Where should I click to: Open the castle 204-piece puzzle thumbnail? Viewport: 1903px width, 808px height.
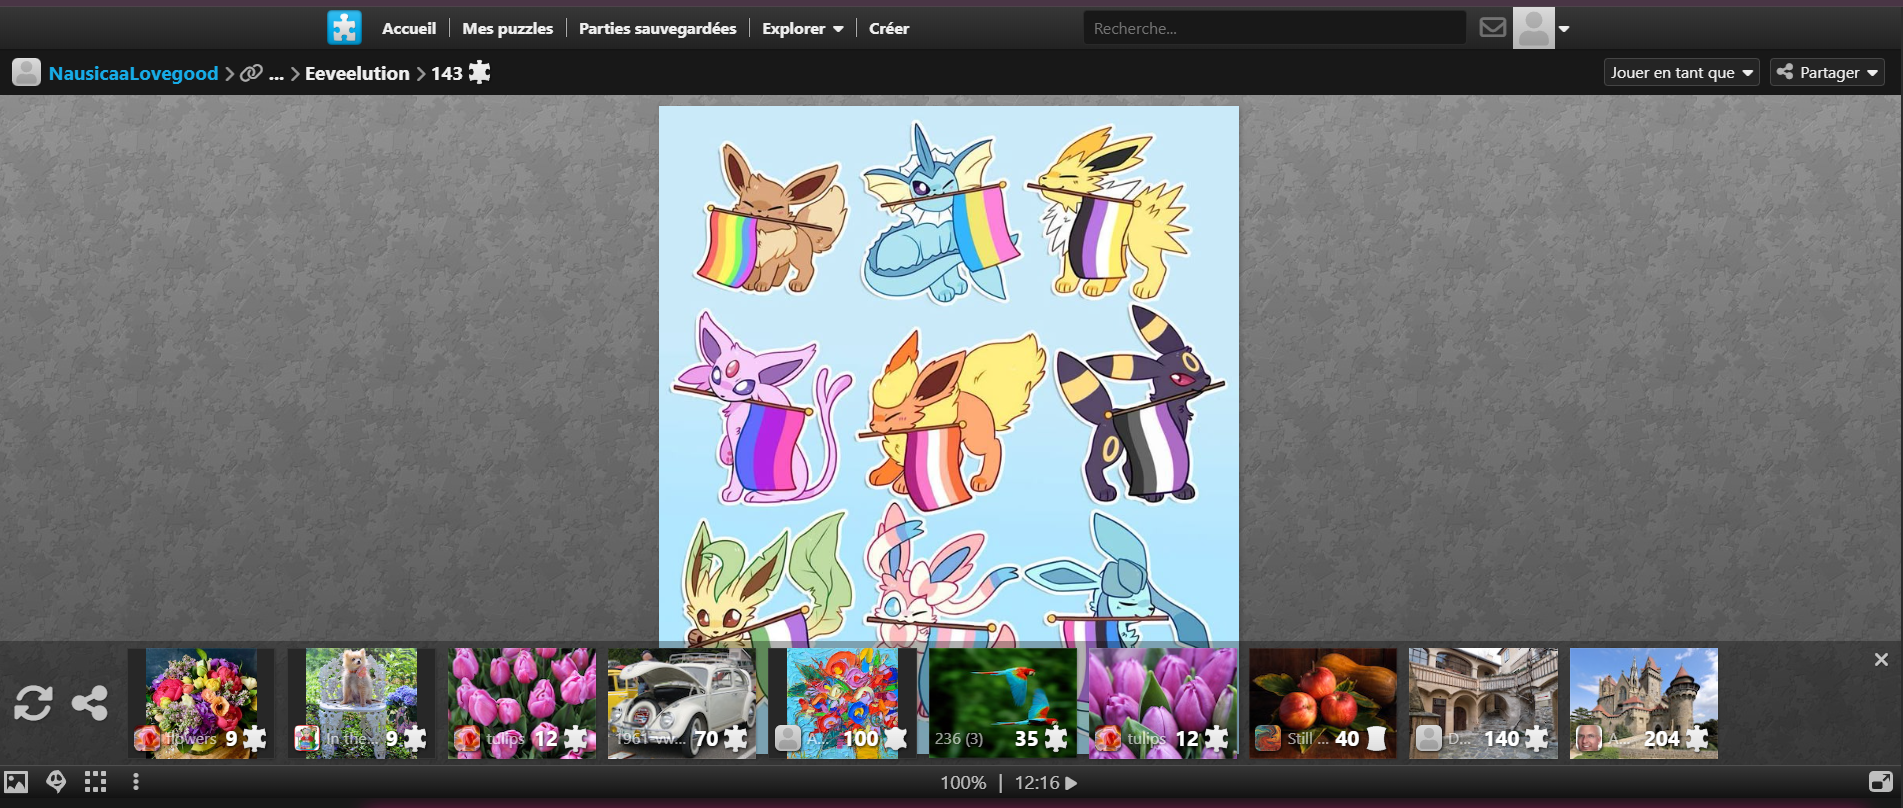pyautogui.click(x=1644, y=703)
